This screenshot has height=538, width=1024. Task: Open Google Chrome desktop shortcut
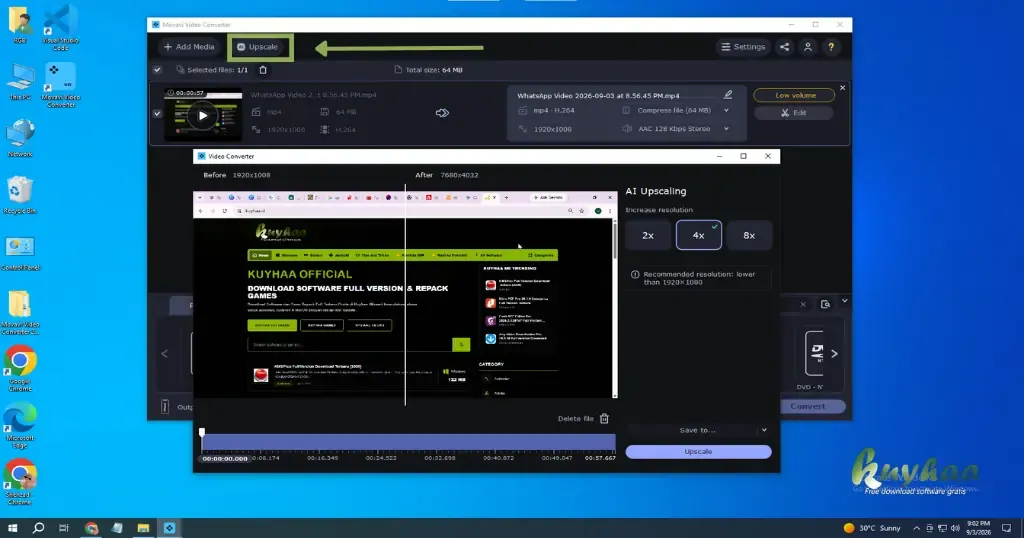(x=20, y=368)
